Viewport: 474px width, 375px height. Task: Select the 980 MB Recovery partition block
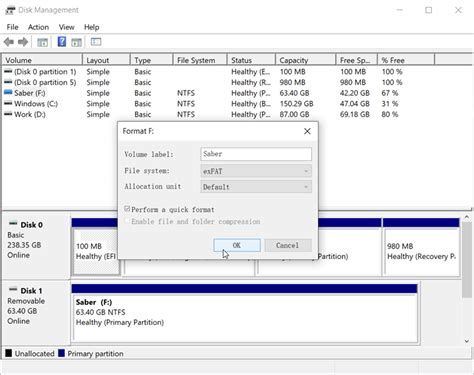click(x=421, y=252)
